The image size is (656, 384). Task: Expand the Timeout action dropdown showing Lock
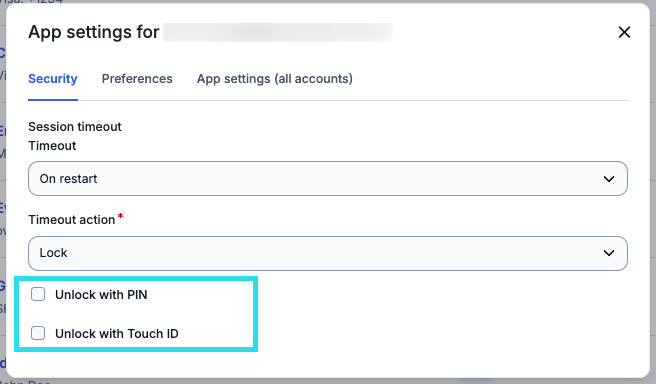tap(328, 253)
